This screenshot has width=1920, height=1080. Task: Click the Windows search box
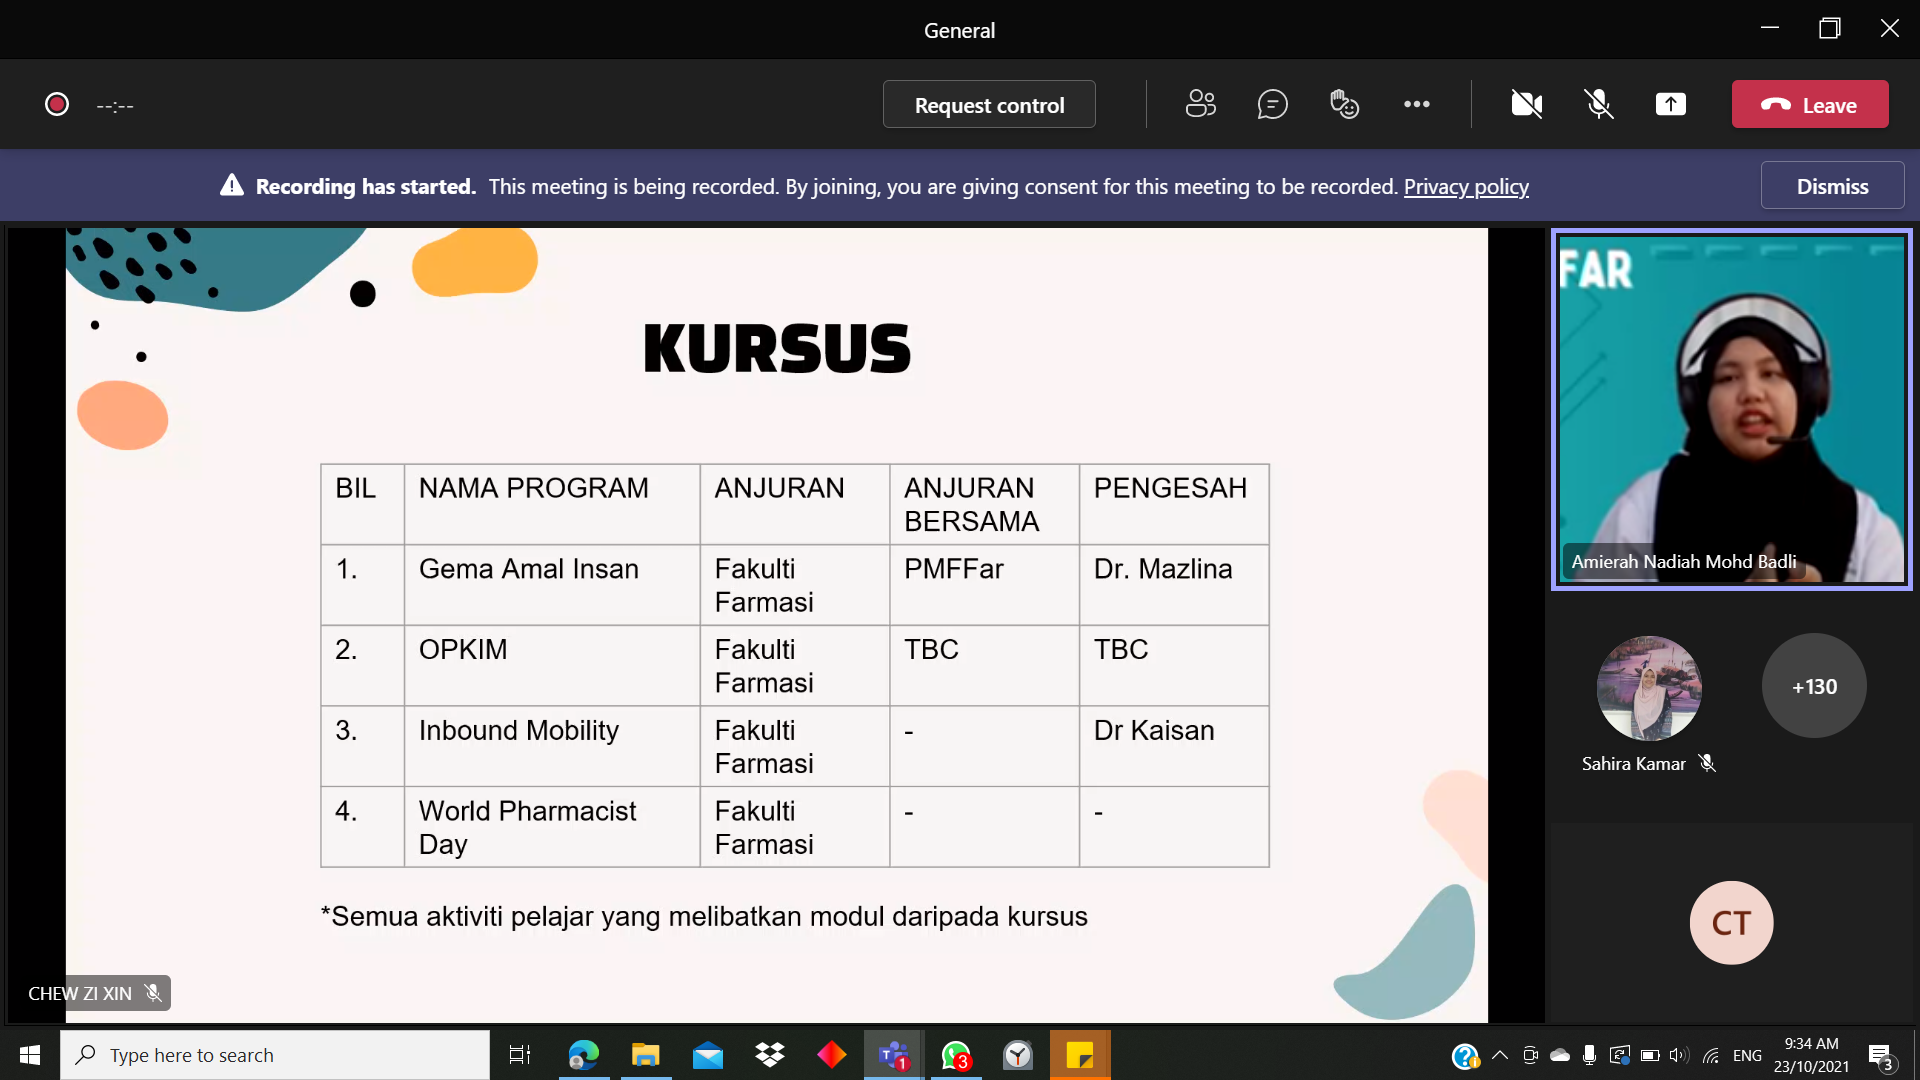tap(275, 1055)
